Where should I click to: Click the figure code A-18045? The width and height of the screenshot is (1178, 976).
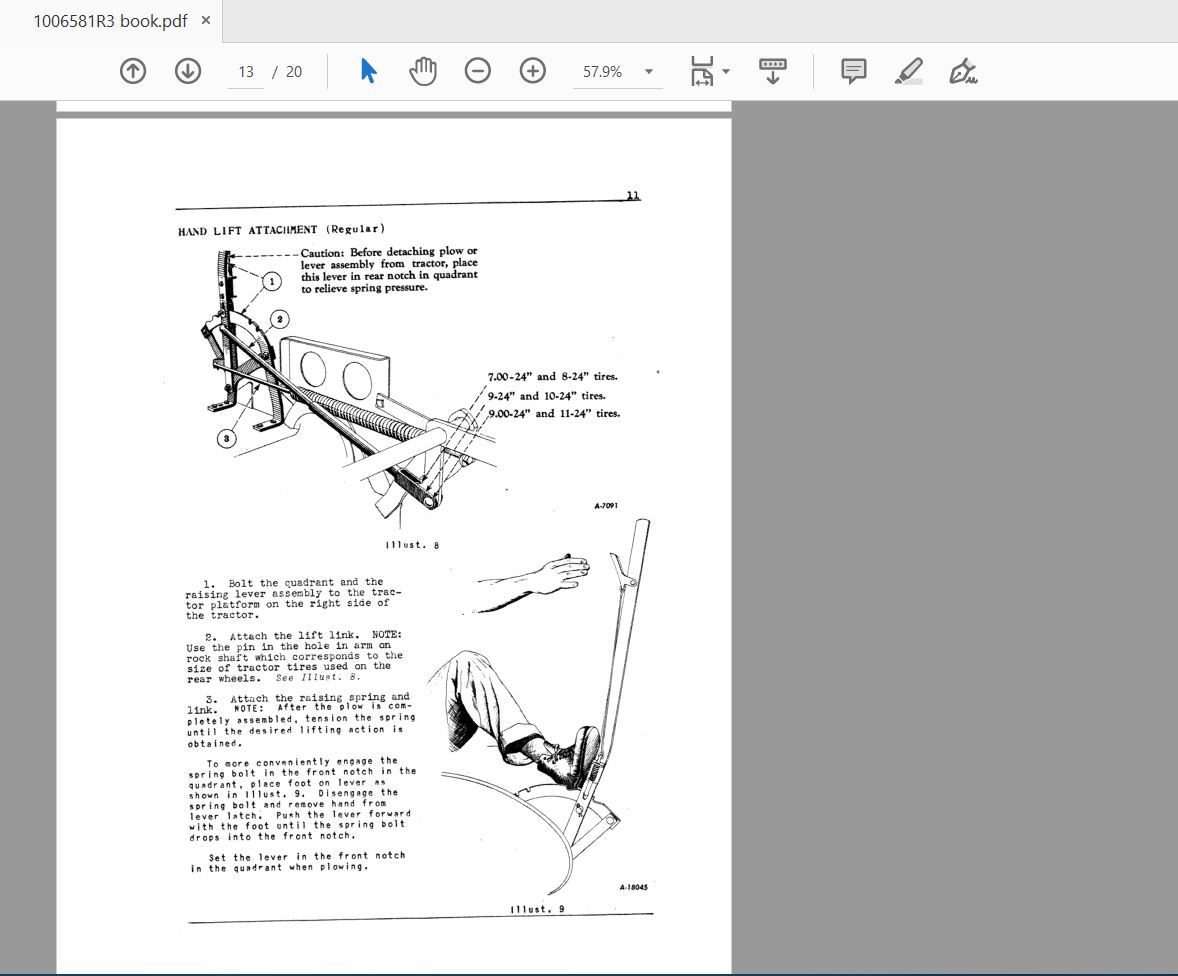click(x=633, y=887)
